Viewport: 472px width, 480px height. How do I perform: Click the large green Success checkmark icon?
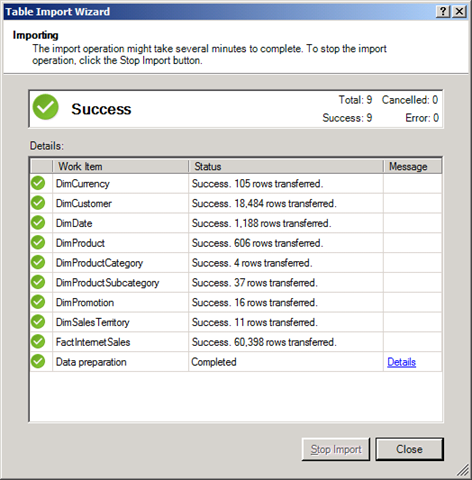(46, 107)
